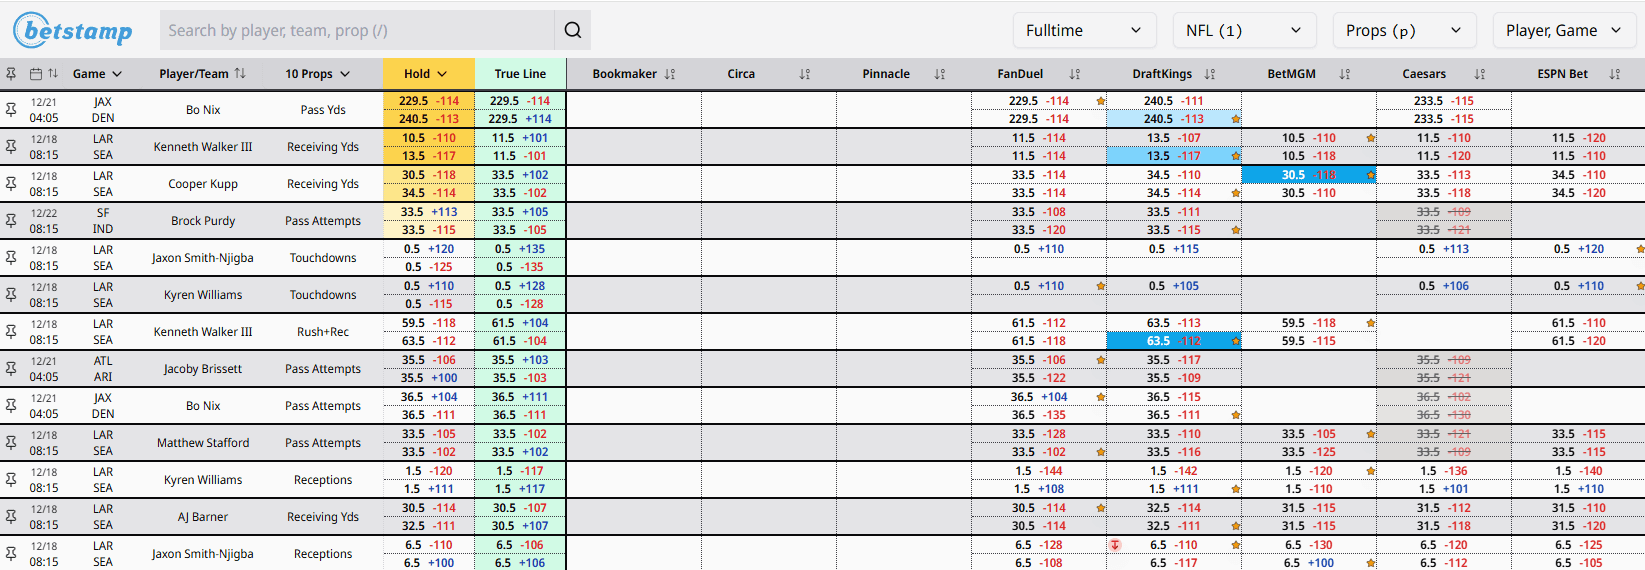The height and width of the screenshot is (570, 1645).
Task: Pin the Jaxon Smith-Njigba Receptions row
Action: [11, 554]
